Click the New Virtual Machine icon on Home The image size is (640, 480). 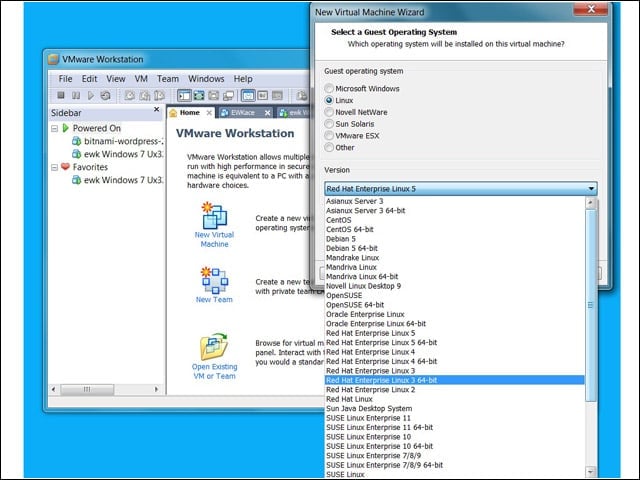(214, 215)
